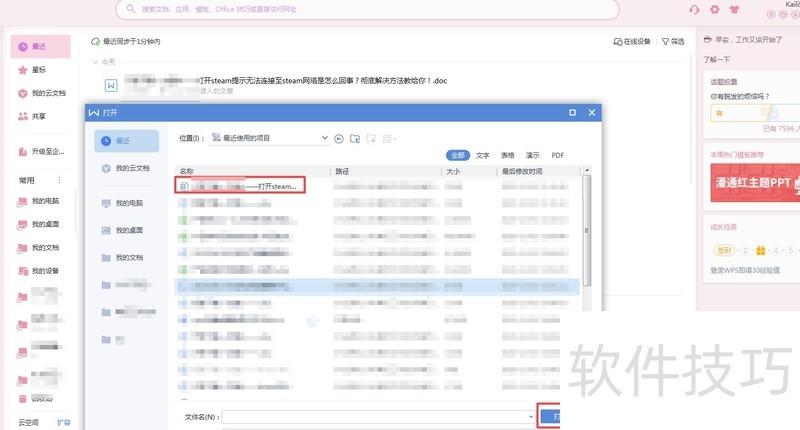Open the customer service headset icon
800x430 pixels.
pyautogui.click(x=694, y=10)
